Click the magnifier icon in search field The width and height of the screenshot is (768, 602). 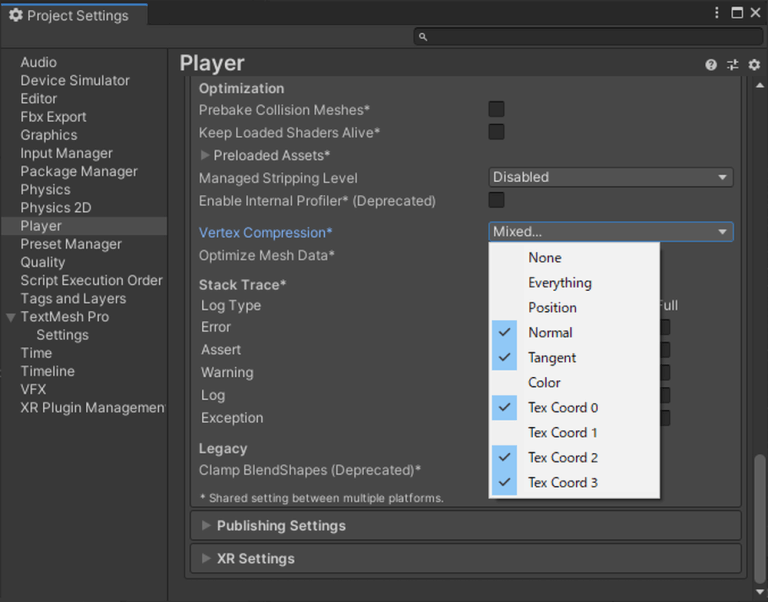click(423, 37)
